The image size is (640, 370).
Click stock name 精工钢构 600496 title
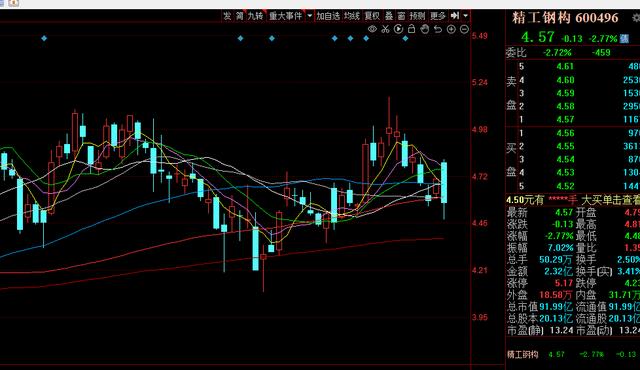pyautogui.click(x=565, y=18)
